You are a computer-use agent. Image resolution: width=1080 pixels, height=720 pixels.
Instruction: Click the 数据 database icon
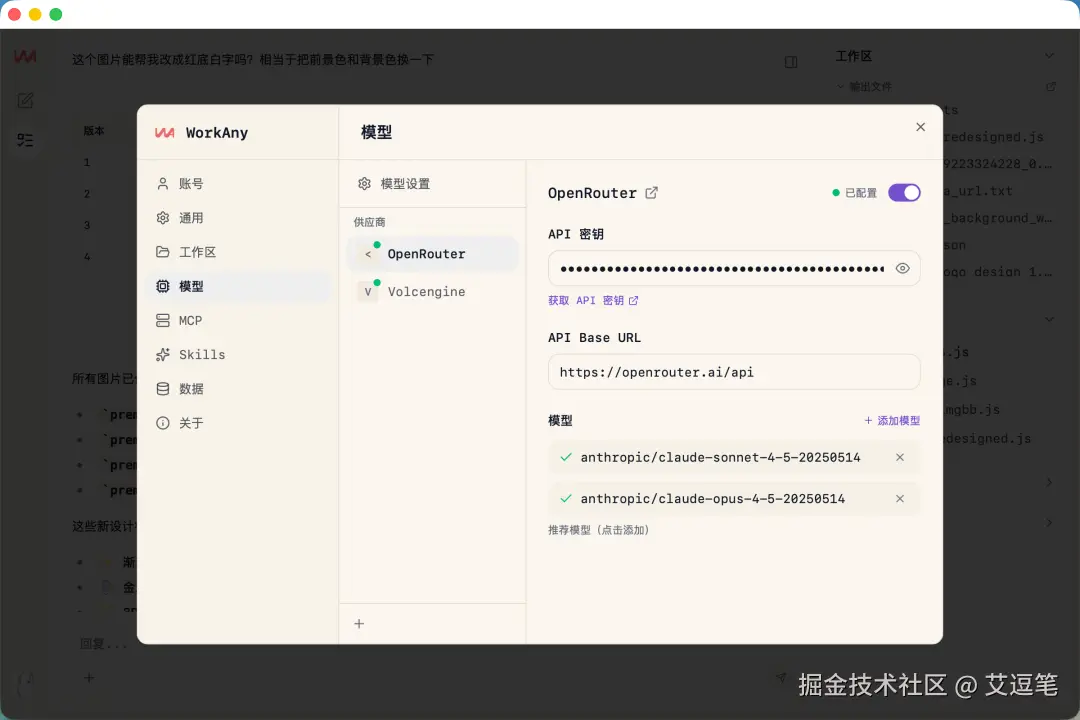pos(163,389)
